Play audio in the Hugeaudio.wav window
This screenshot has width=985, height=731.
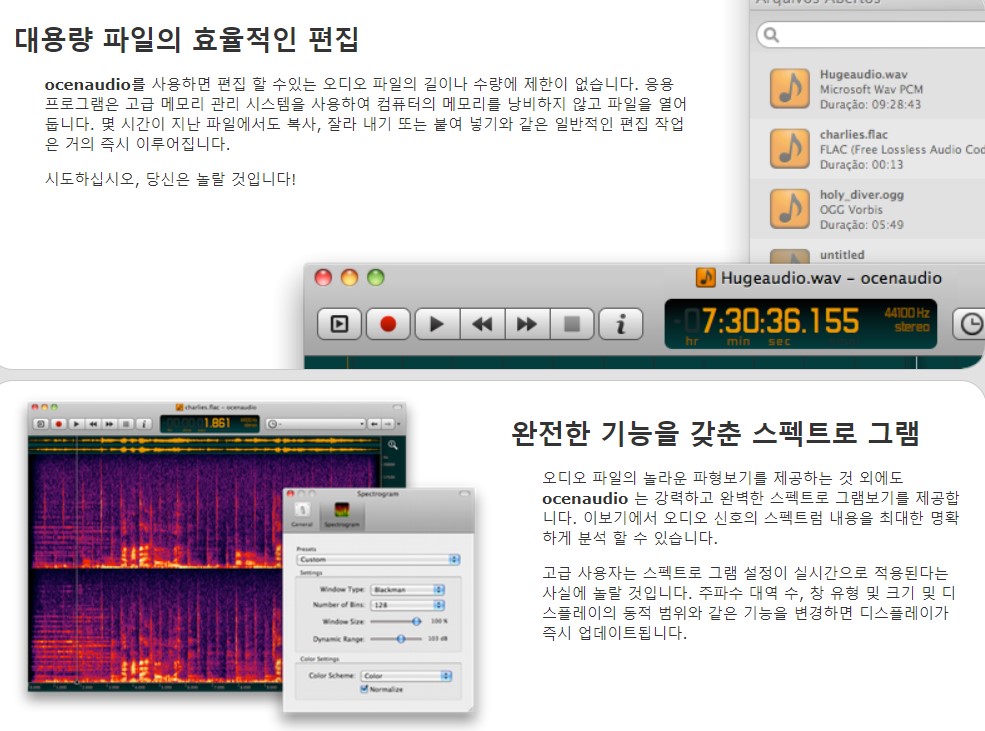(437, 324)
